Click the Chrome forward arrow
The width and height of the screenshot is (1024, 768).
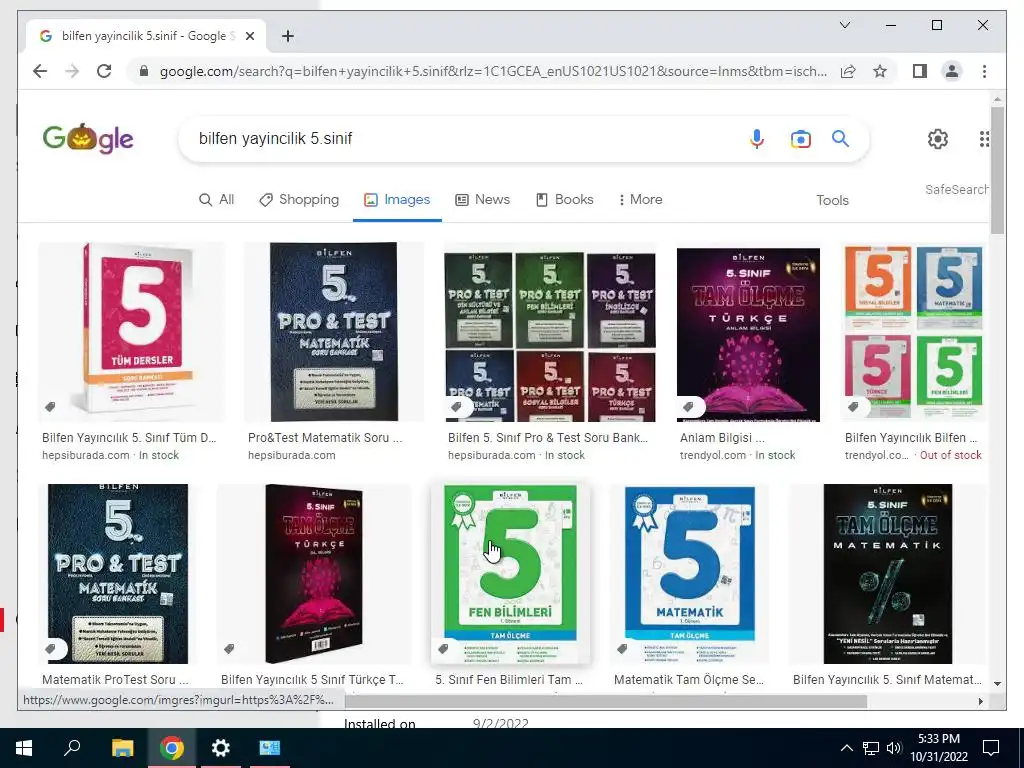[x=72, y=71]
